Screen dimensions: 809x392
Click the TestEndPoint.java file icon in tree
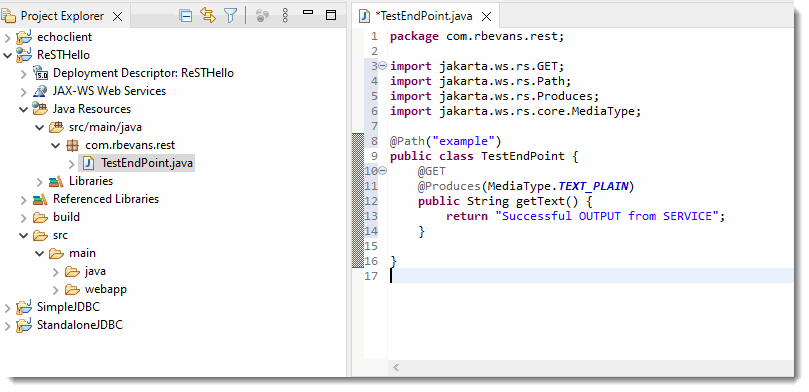[x=89, y=164]
